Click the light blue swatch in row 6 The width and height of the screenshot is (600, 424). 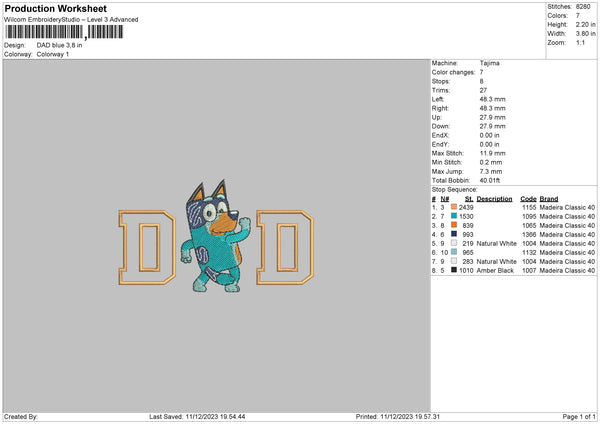pyautogui.click(x=454, y=252)
